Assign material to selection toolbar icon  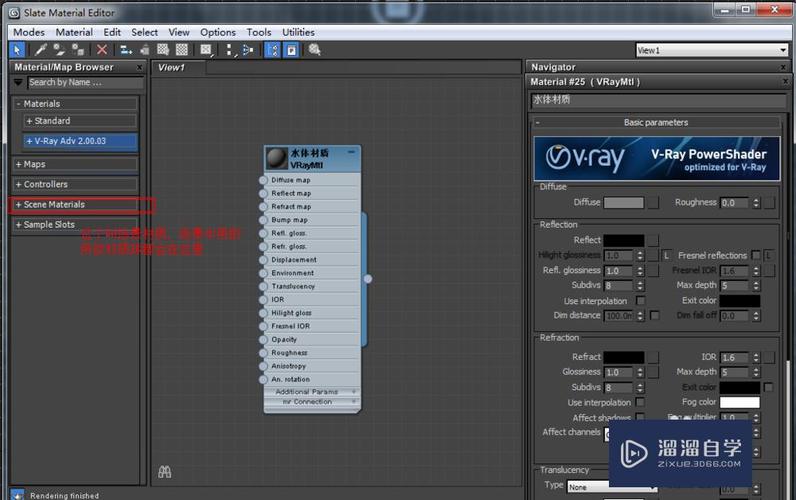point(78,50)
